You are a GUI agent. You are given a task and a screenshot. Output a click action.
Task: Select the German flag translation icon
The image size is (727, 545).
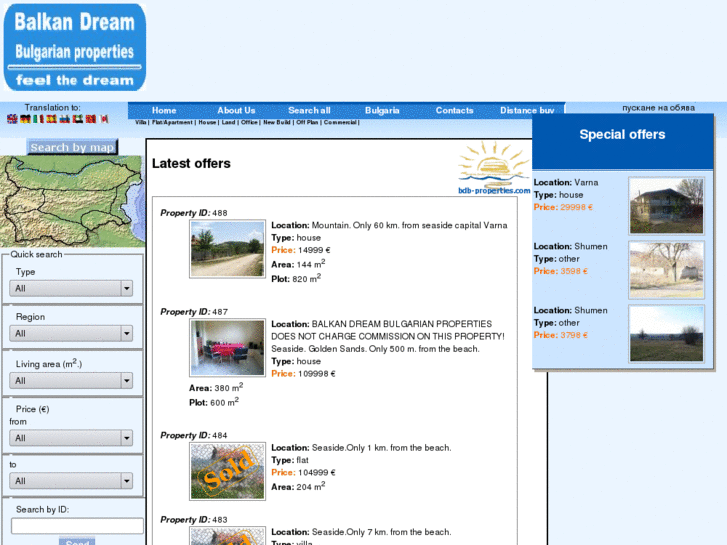(x=26, y=119)
